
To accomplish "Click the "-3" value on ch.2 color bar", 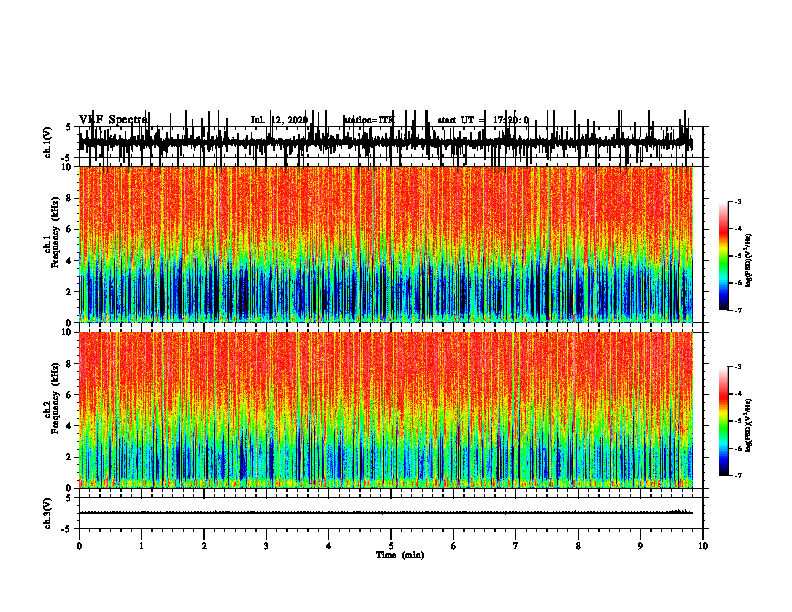I will [x=738, y=367].
